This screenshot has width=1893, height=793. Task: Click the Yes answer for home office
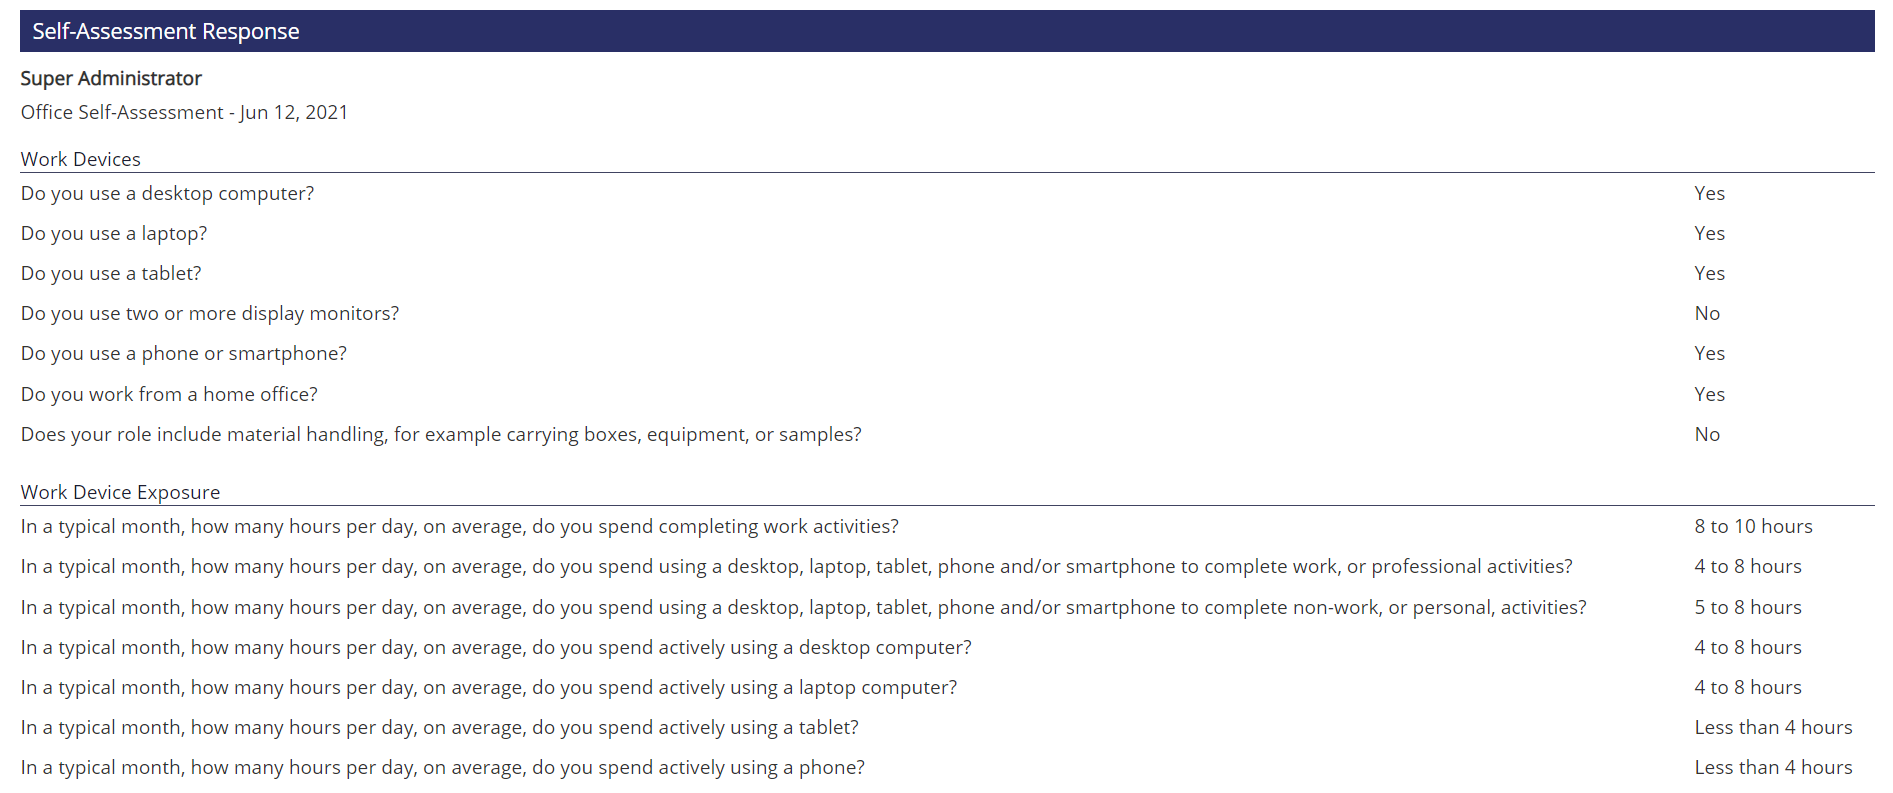(1710, 394)
